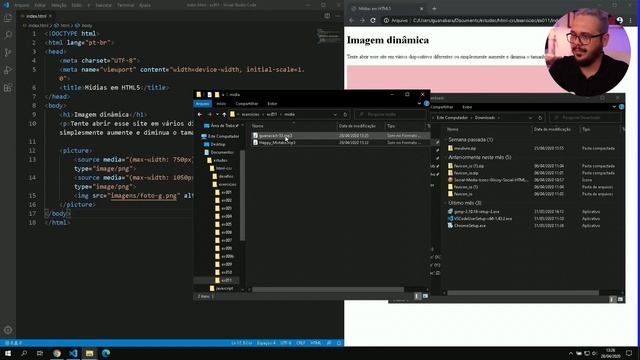Screen dimensions: 640x360
Task: Click the media window search box
Action: coord(390,115)
